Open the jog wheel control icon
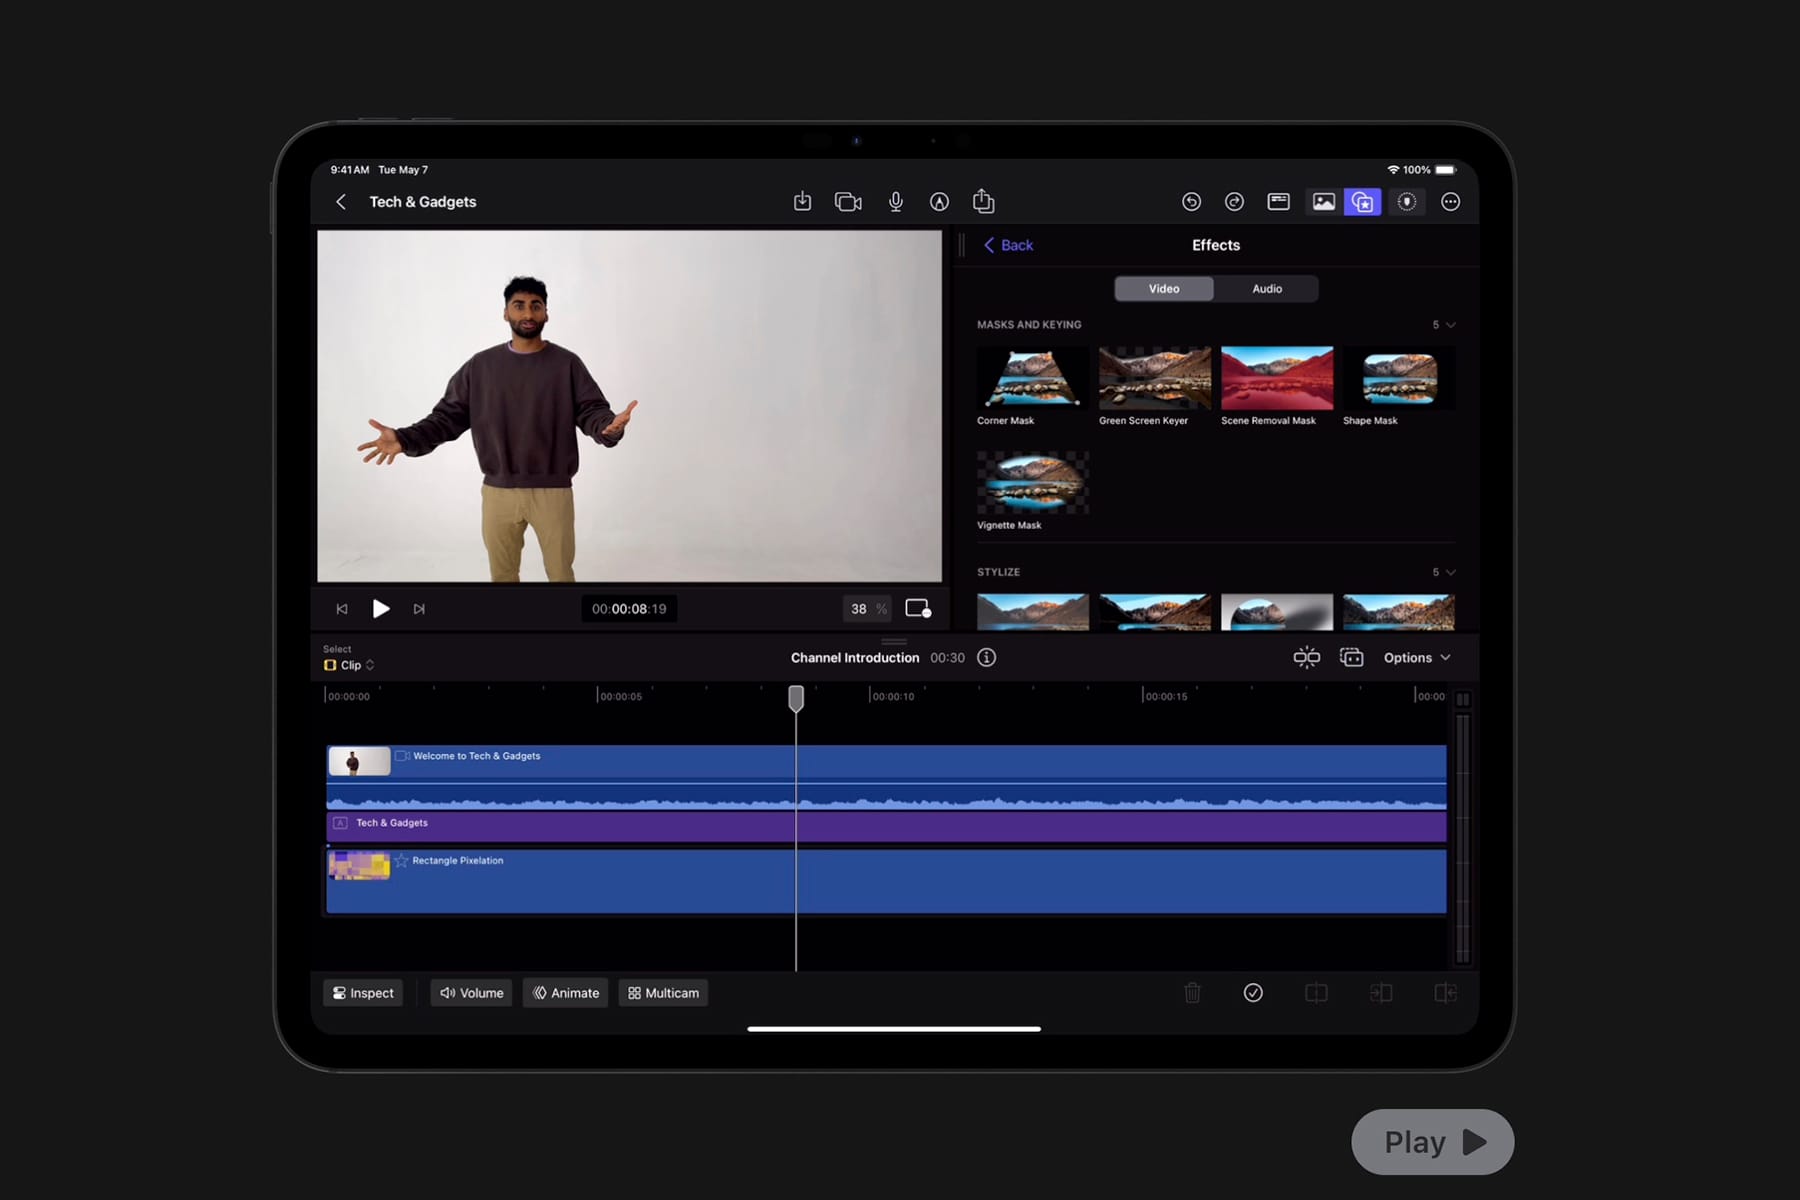The height and width of the screenshot is (1200, 1800). [1407, 202]
